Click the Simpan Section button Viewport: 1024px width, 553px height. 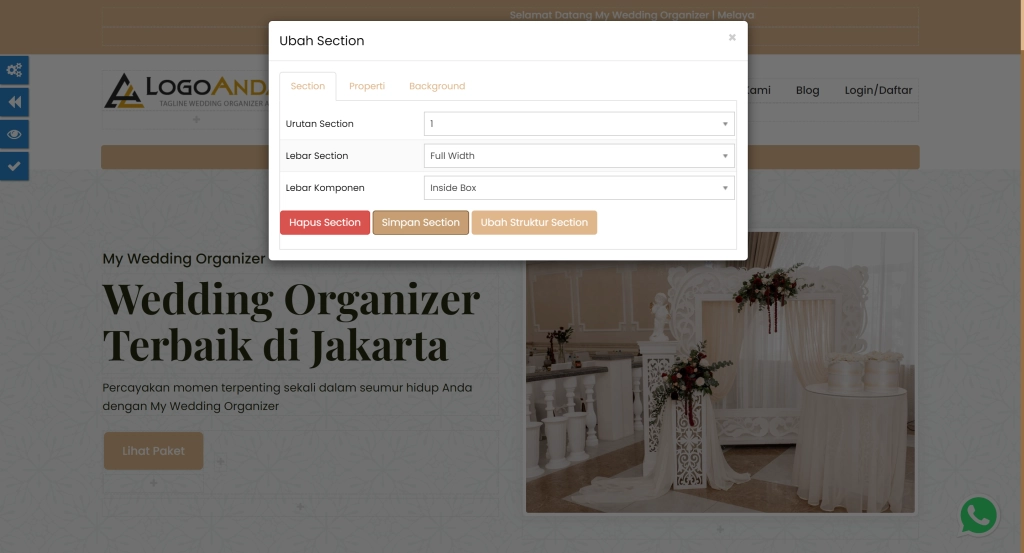(421, 223)
